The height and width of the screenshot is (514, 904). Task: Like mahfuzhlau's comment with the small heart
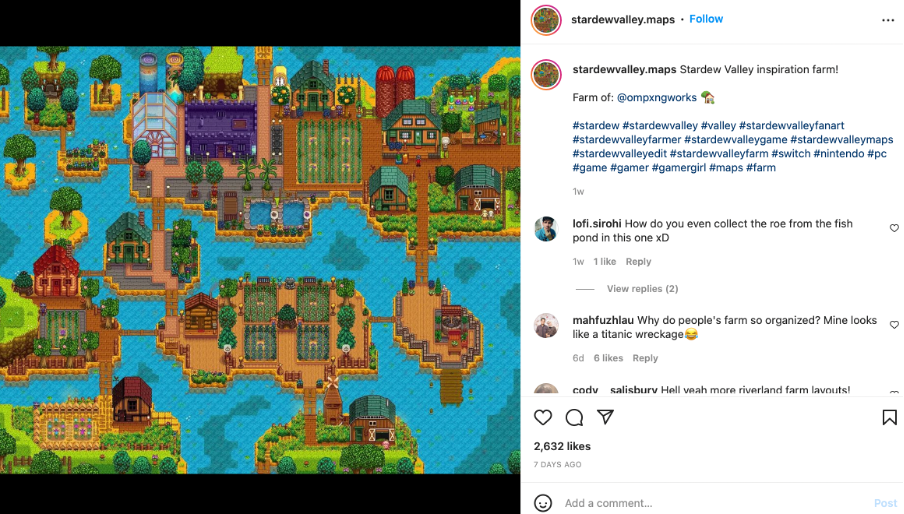click(894, 325)
